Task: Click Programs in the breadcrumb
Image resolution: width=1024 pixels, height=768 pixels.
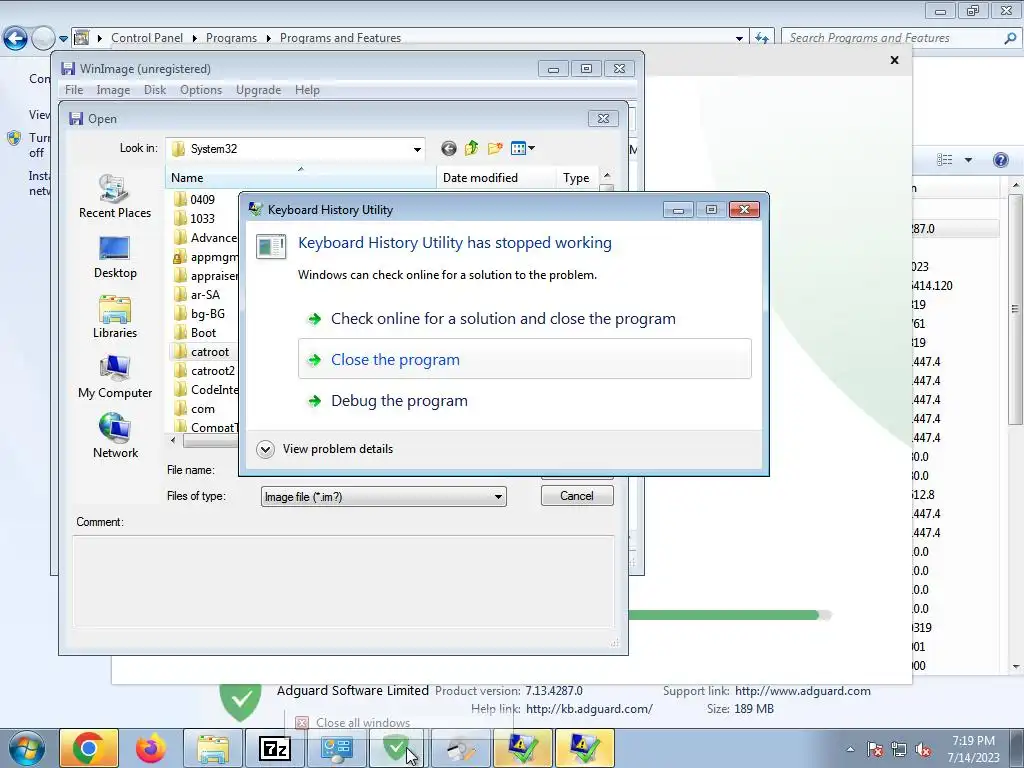Action: pos(231,38)
